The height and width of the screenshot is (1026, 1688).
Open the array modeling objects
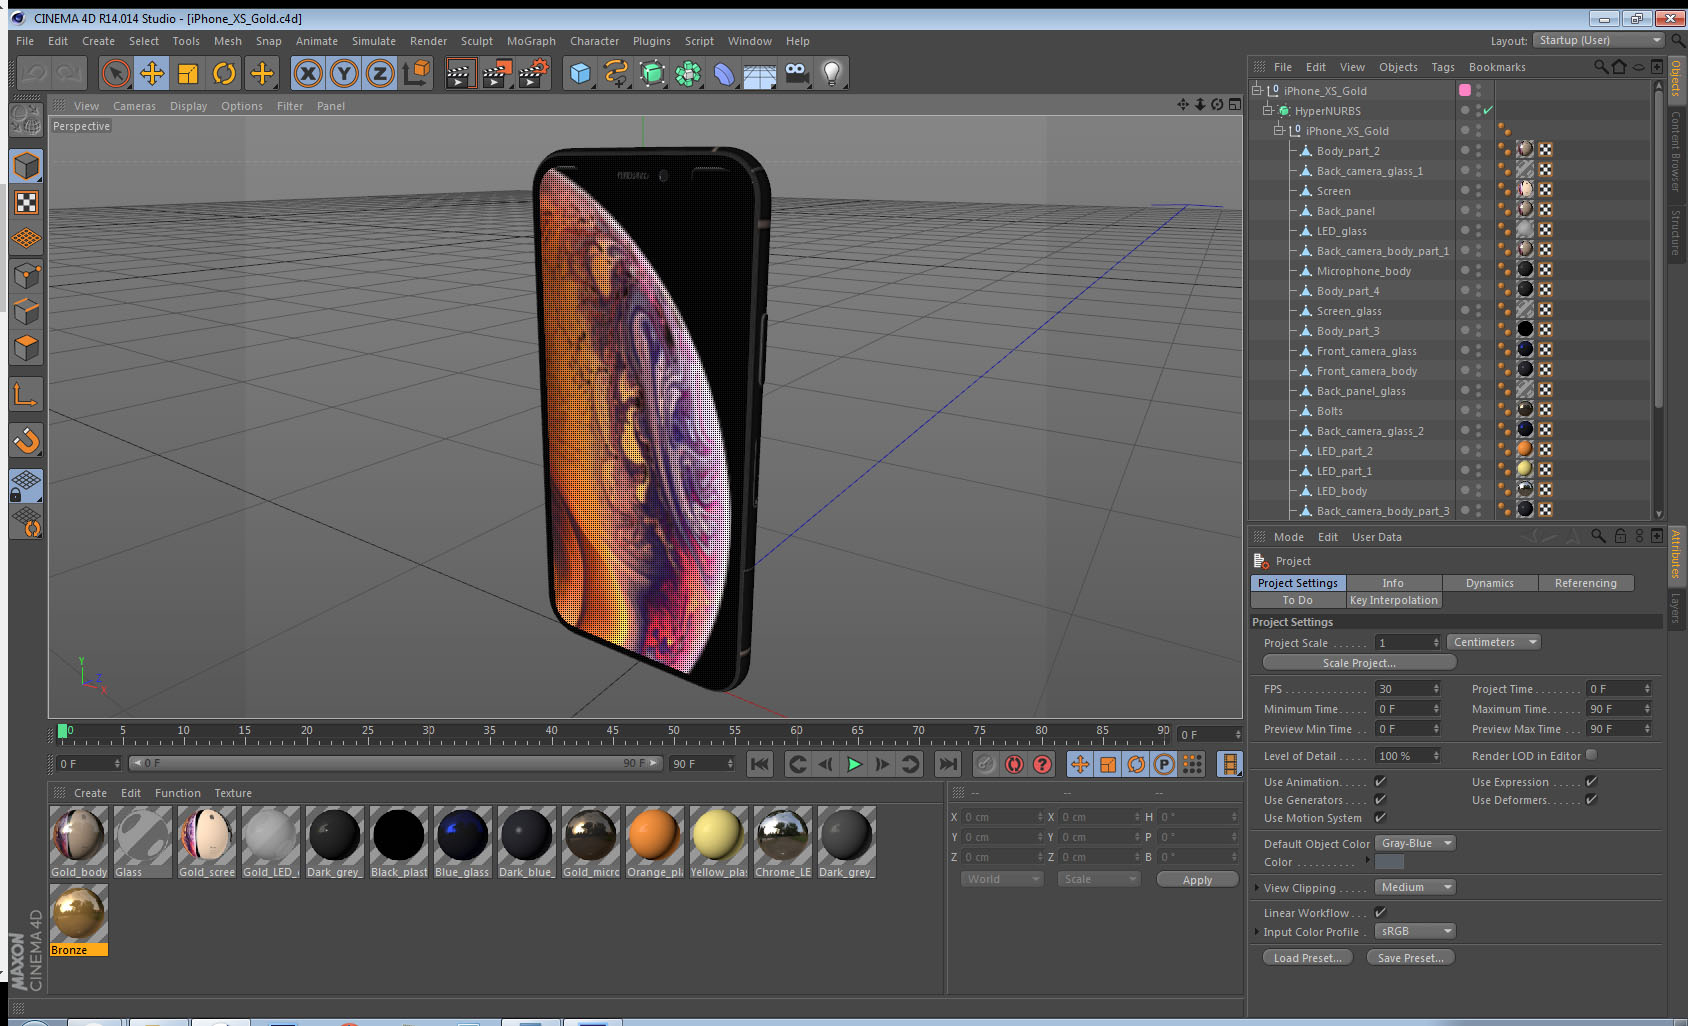(x=688, y=73)
